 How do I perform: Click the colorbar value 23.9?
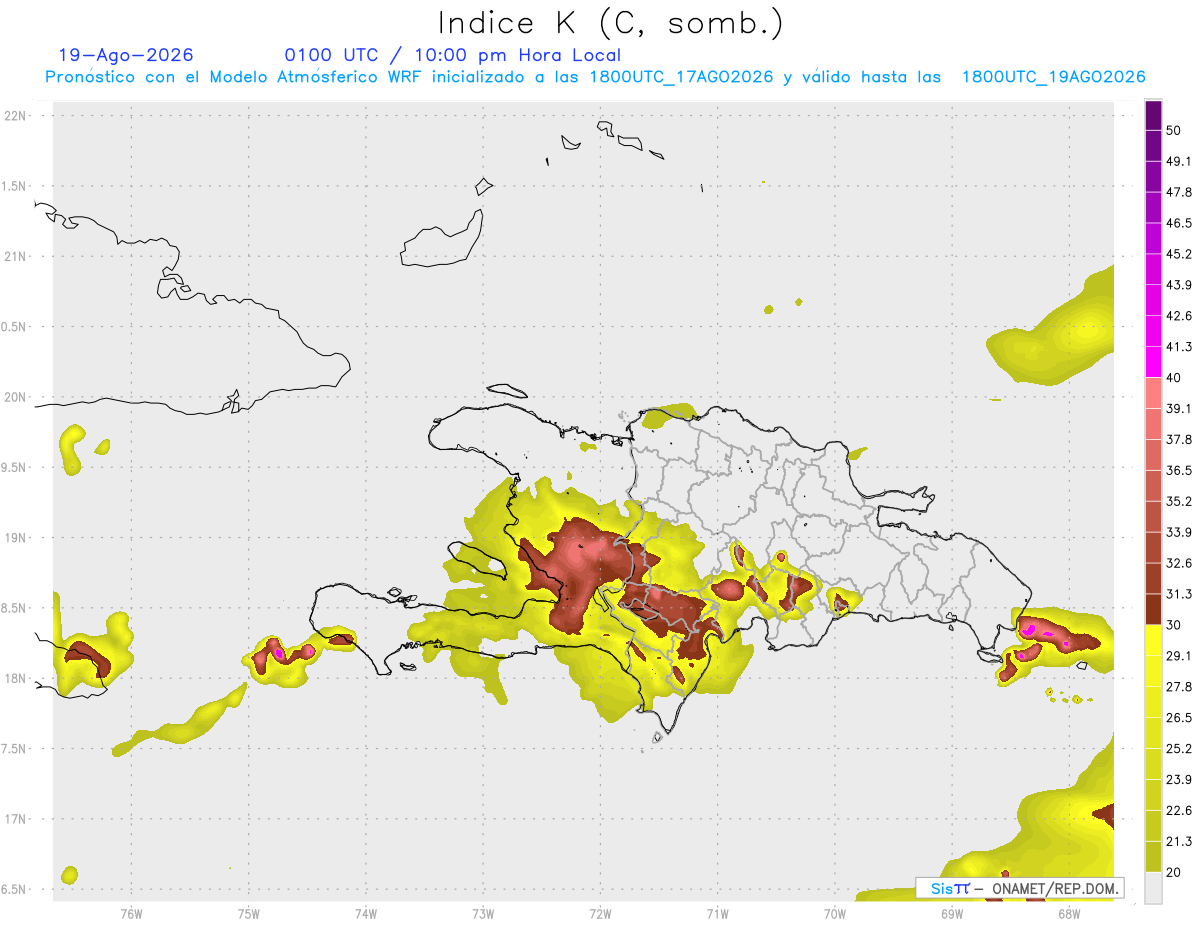pos(1179,780)
